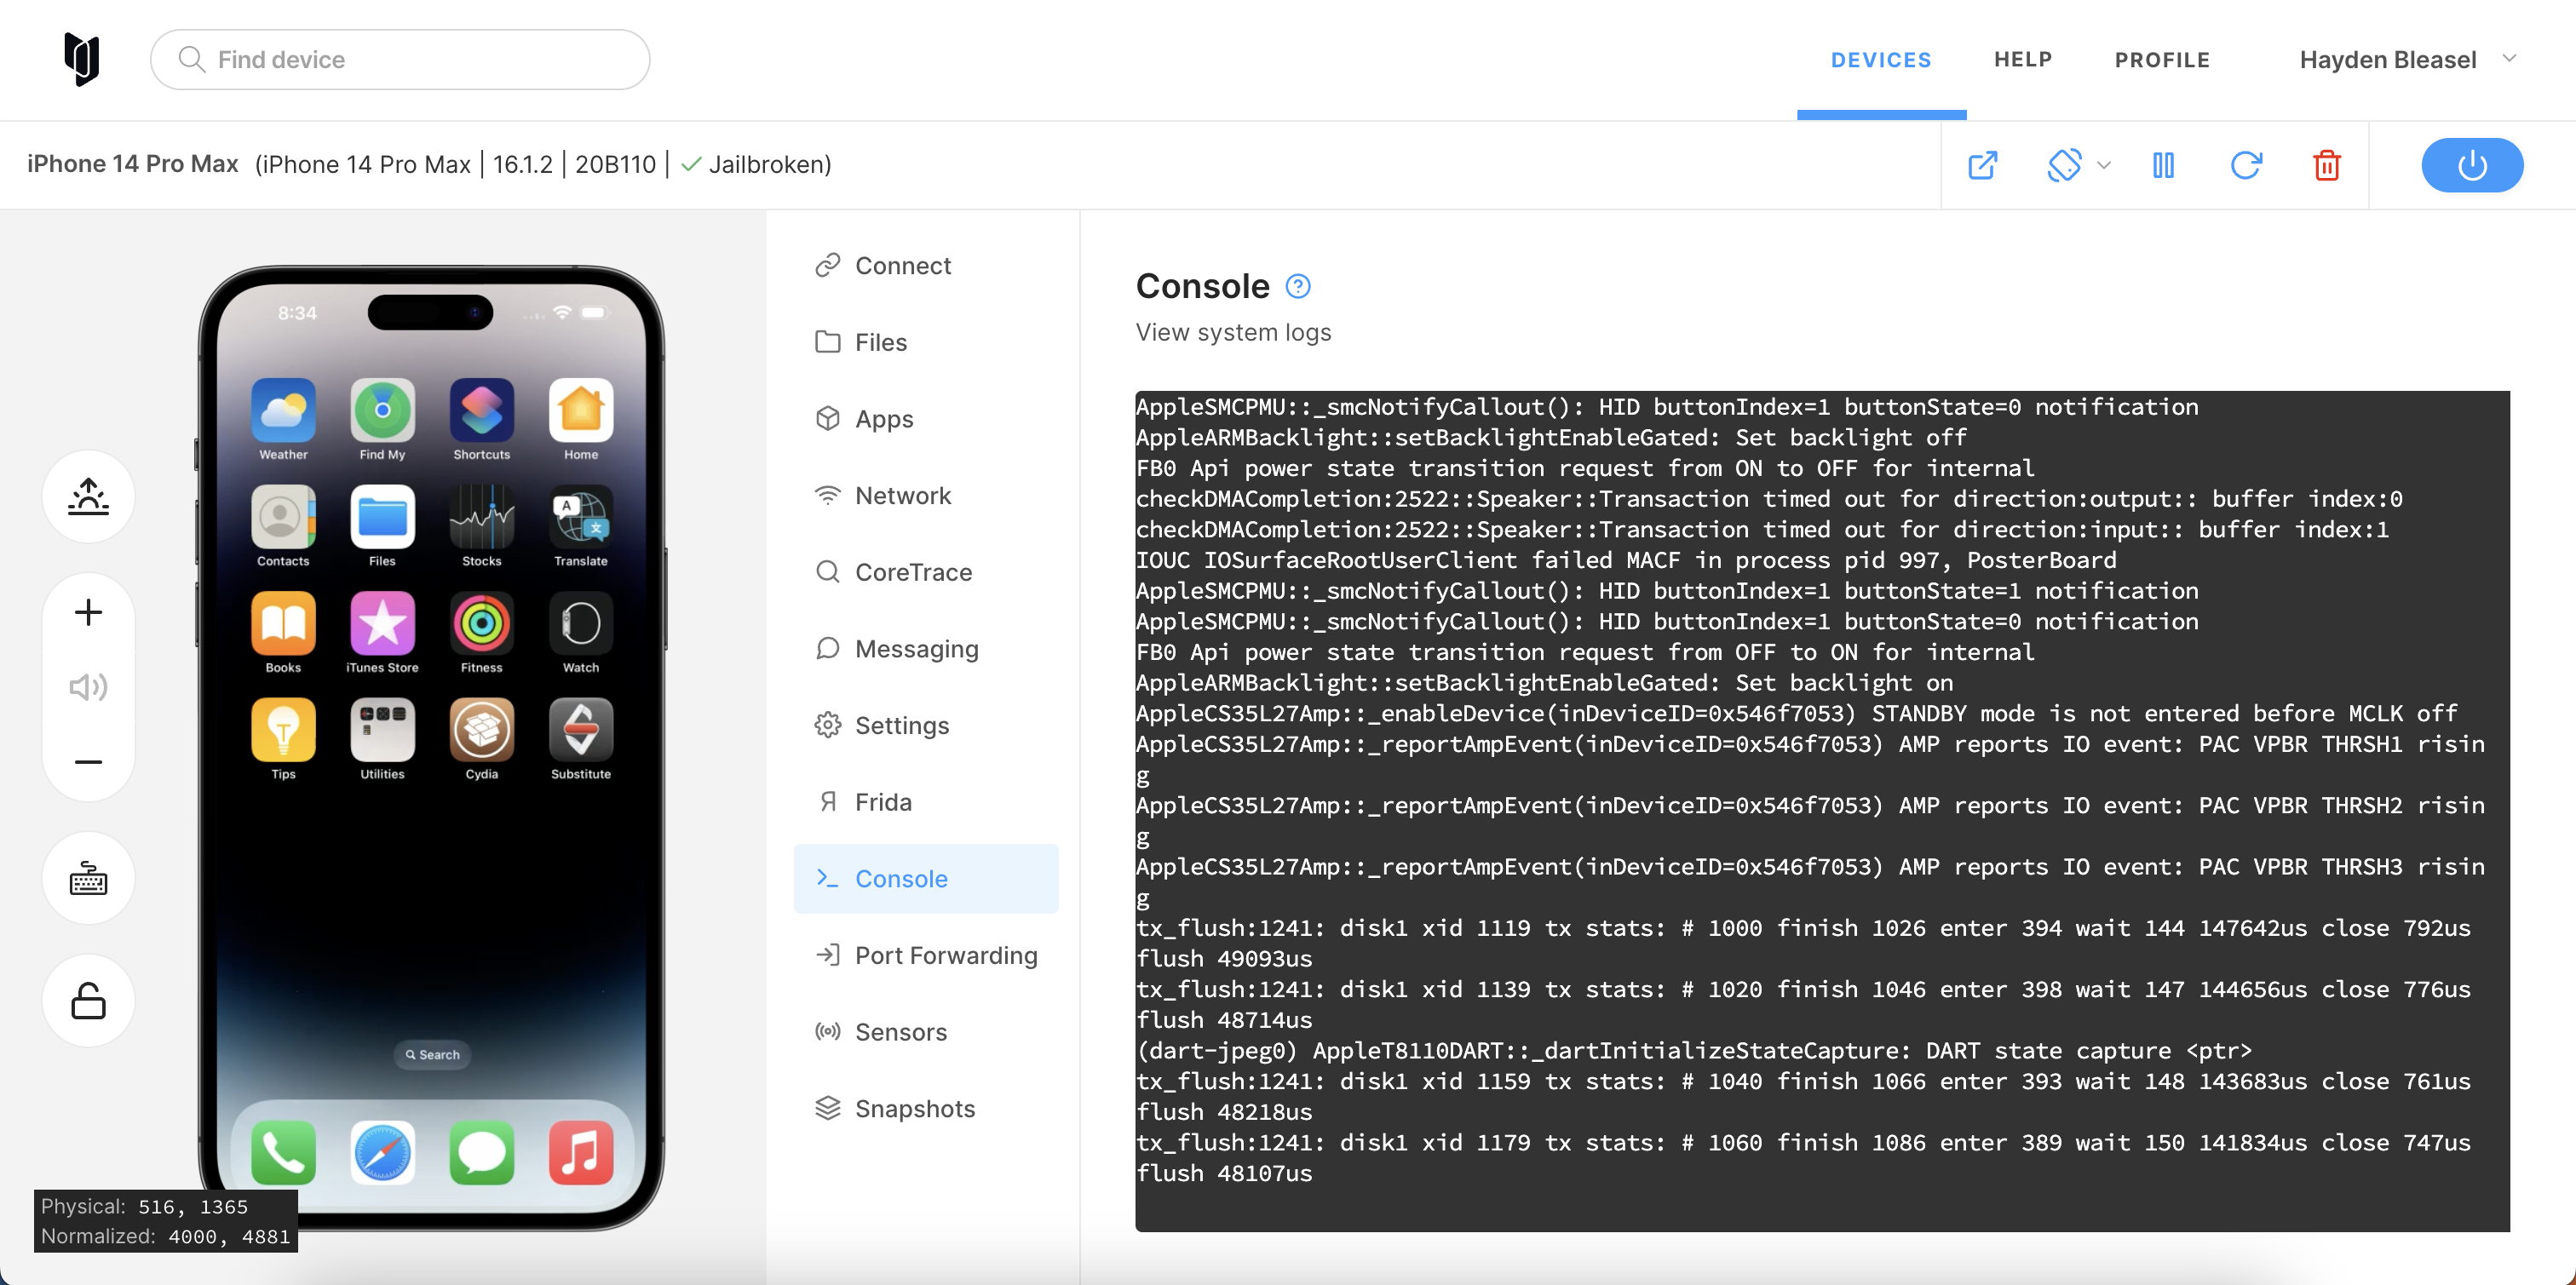Click the speaker volume icon

click(x=88, y=687)
